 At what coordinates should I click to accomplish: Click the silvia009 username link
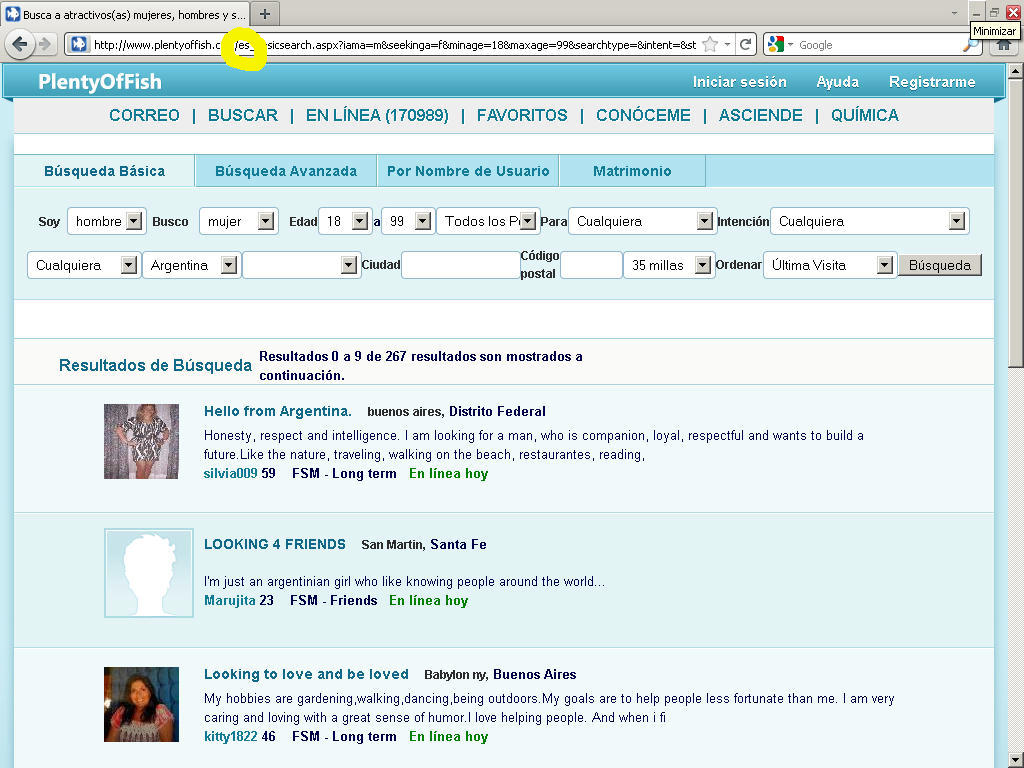point(231,473)
